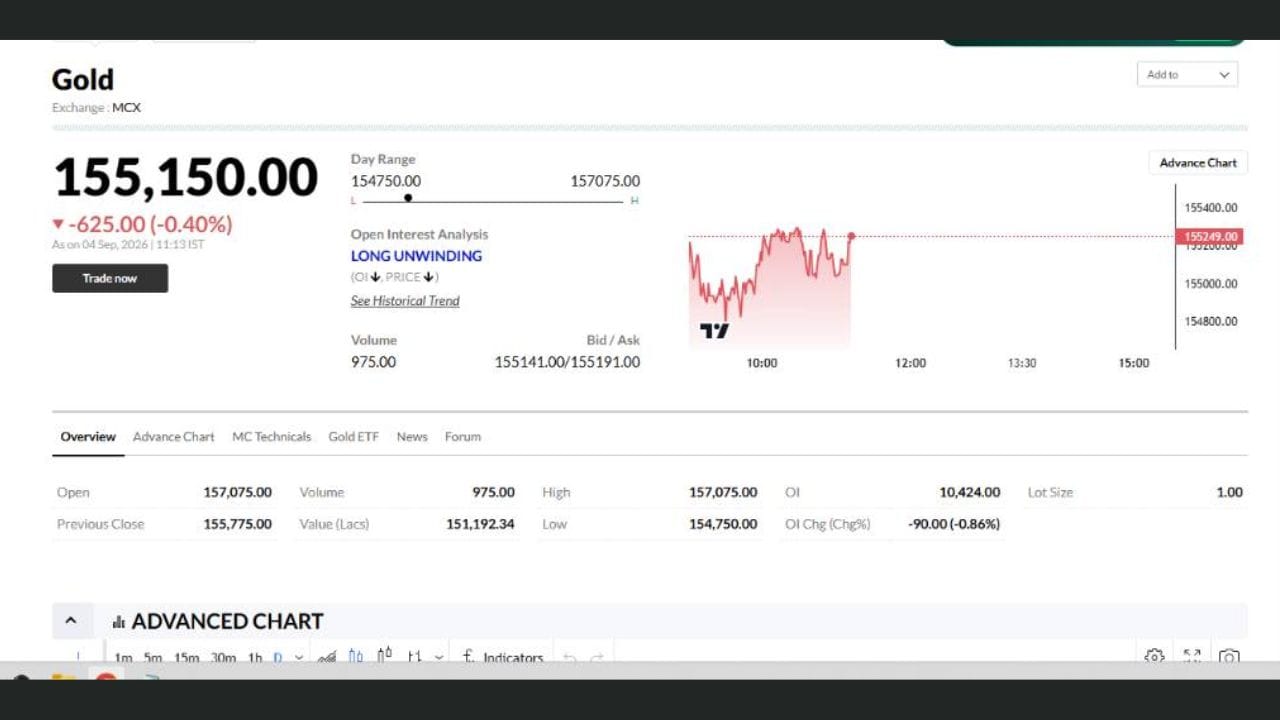1280x720 pixels.
Task: Open the Gold ETF tab
Action: [x=354, y=437]
